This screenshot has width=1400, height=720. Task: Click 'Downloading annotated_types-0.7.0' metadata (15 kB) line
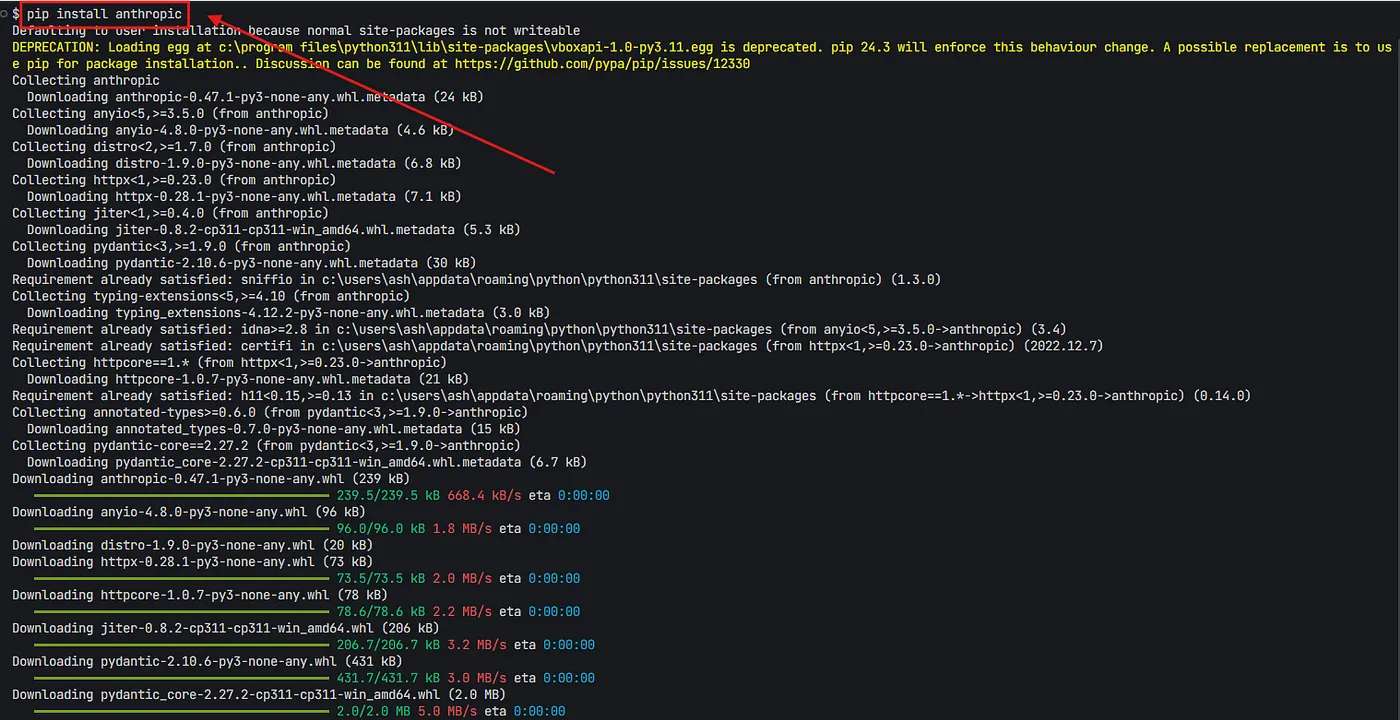click(x=273, y=429)
